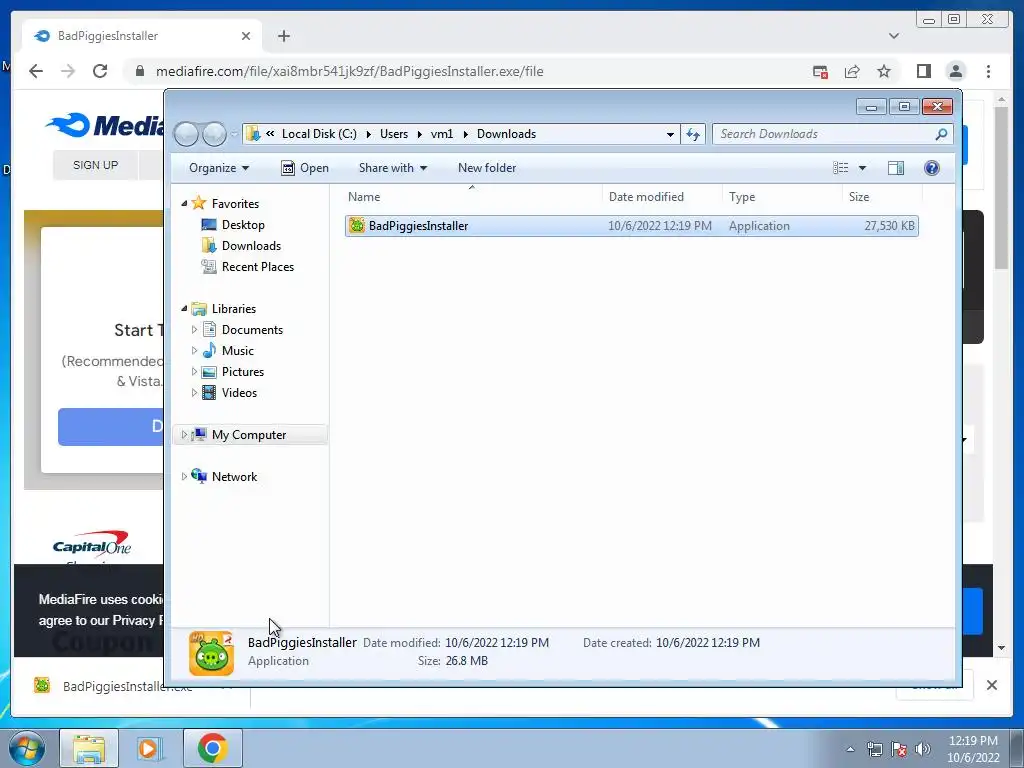Reload the MediaFire page in Chrome

[x=100, y=71]
